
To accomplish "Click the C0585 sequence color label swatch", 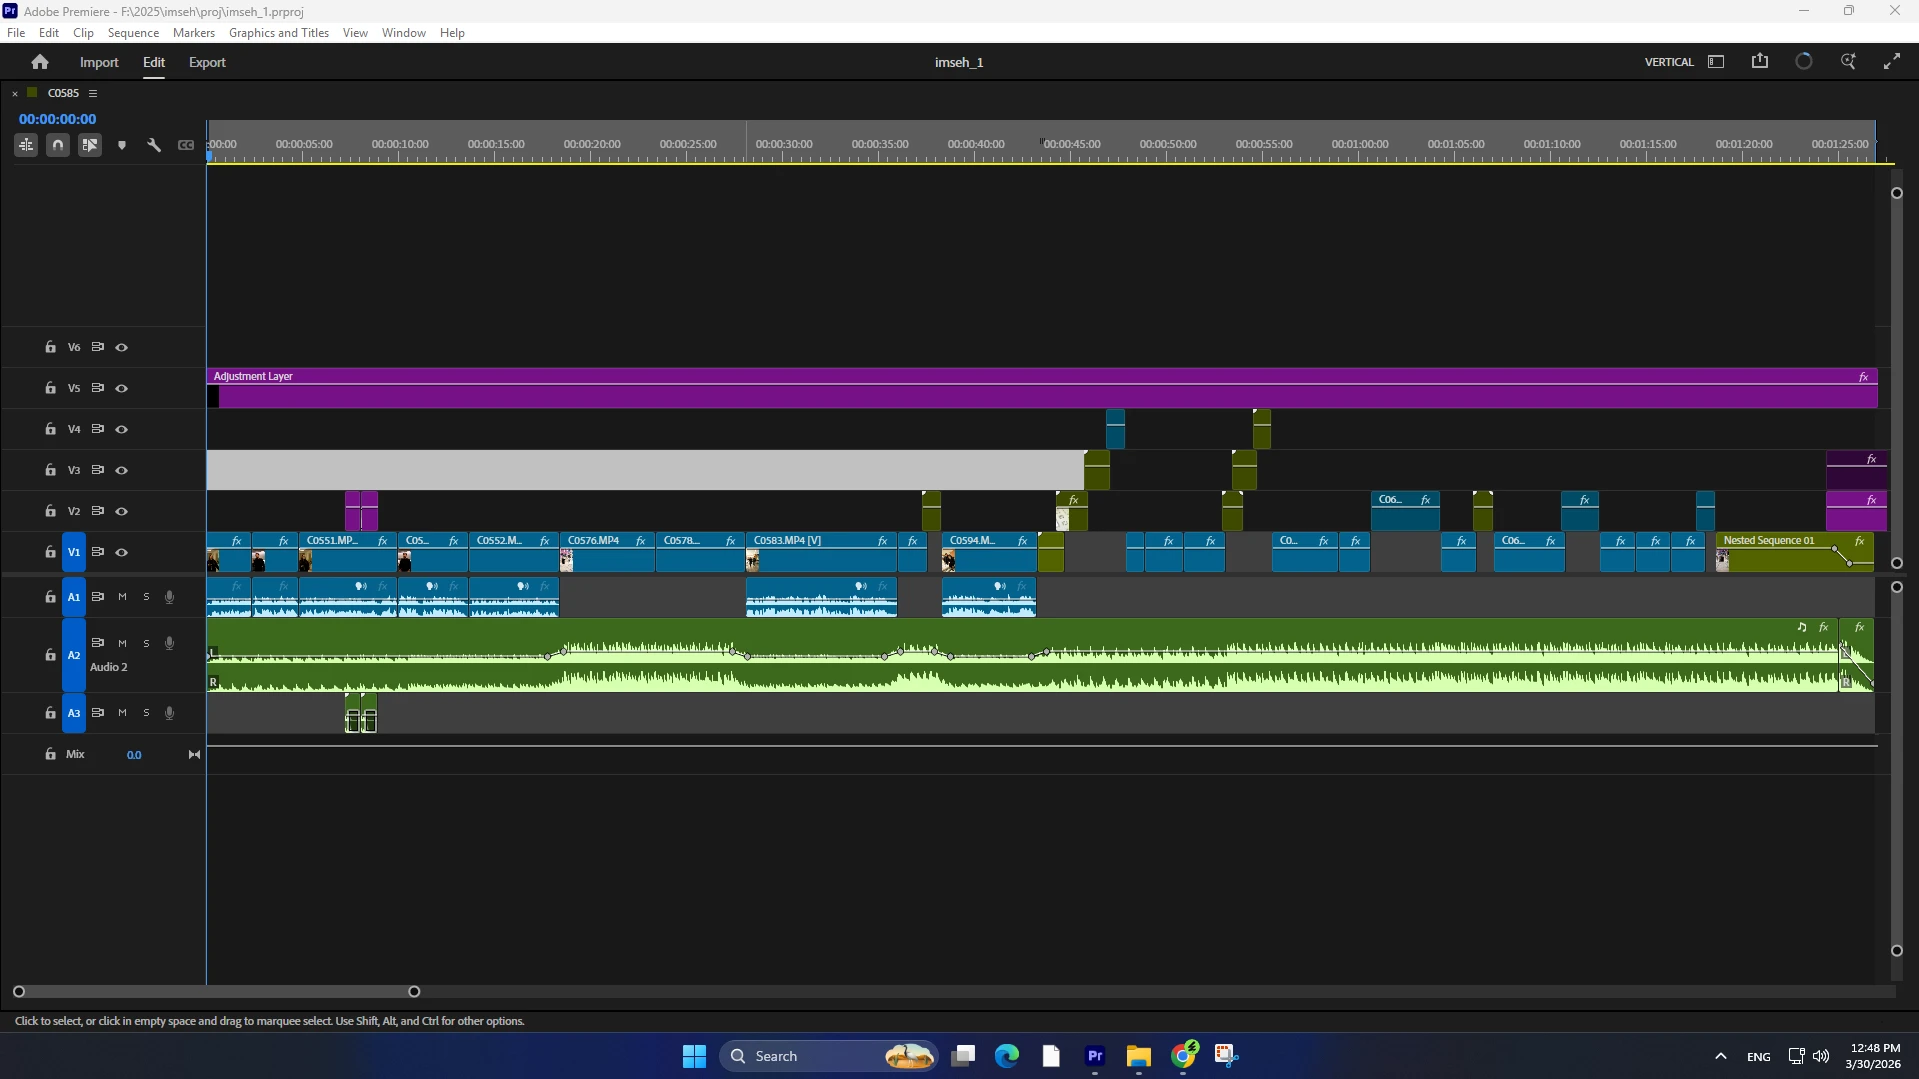I will (32, 93).
